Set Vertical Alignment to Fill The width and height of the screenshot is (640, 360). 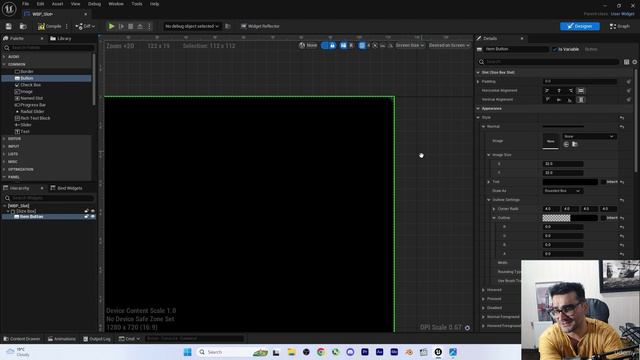click(581, 100)
